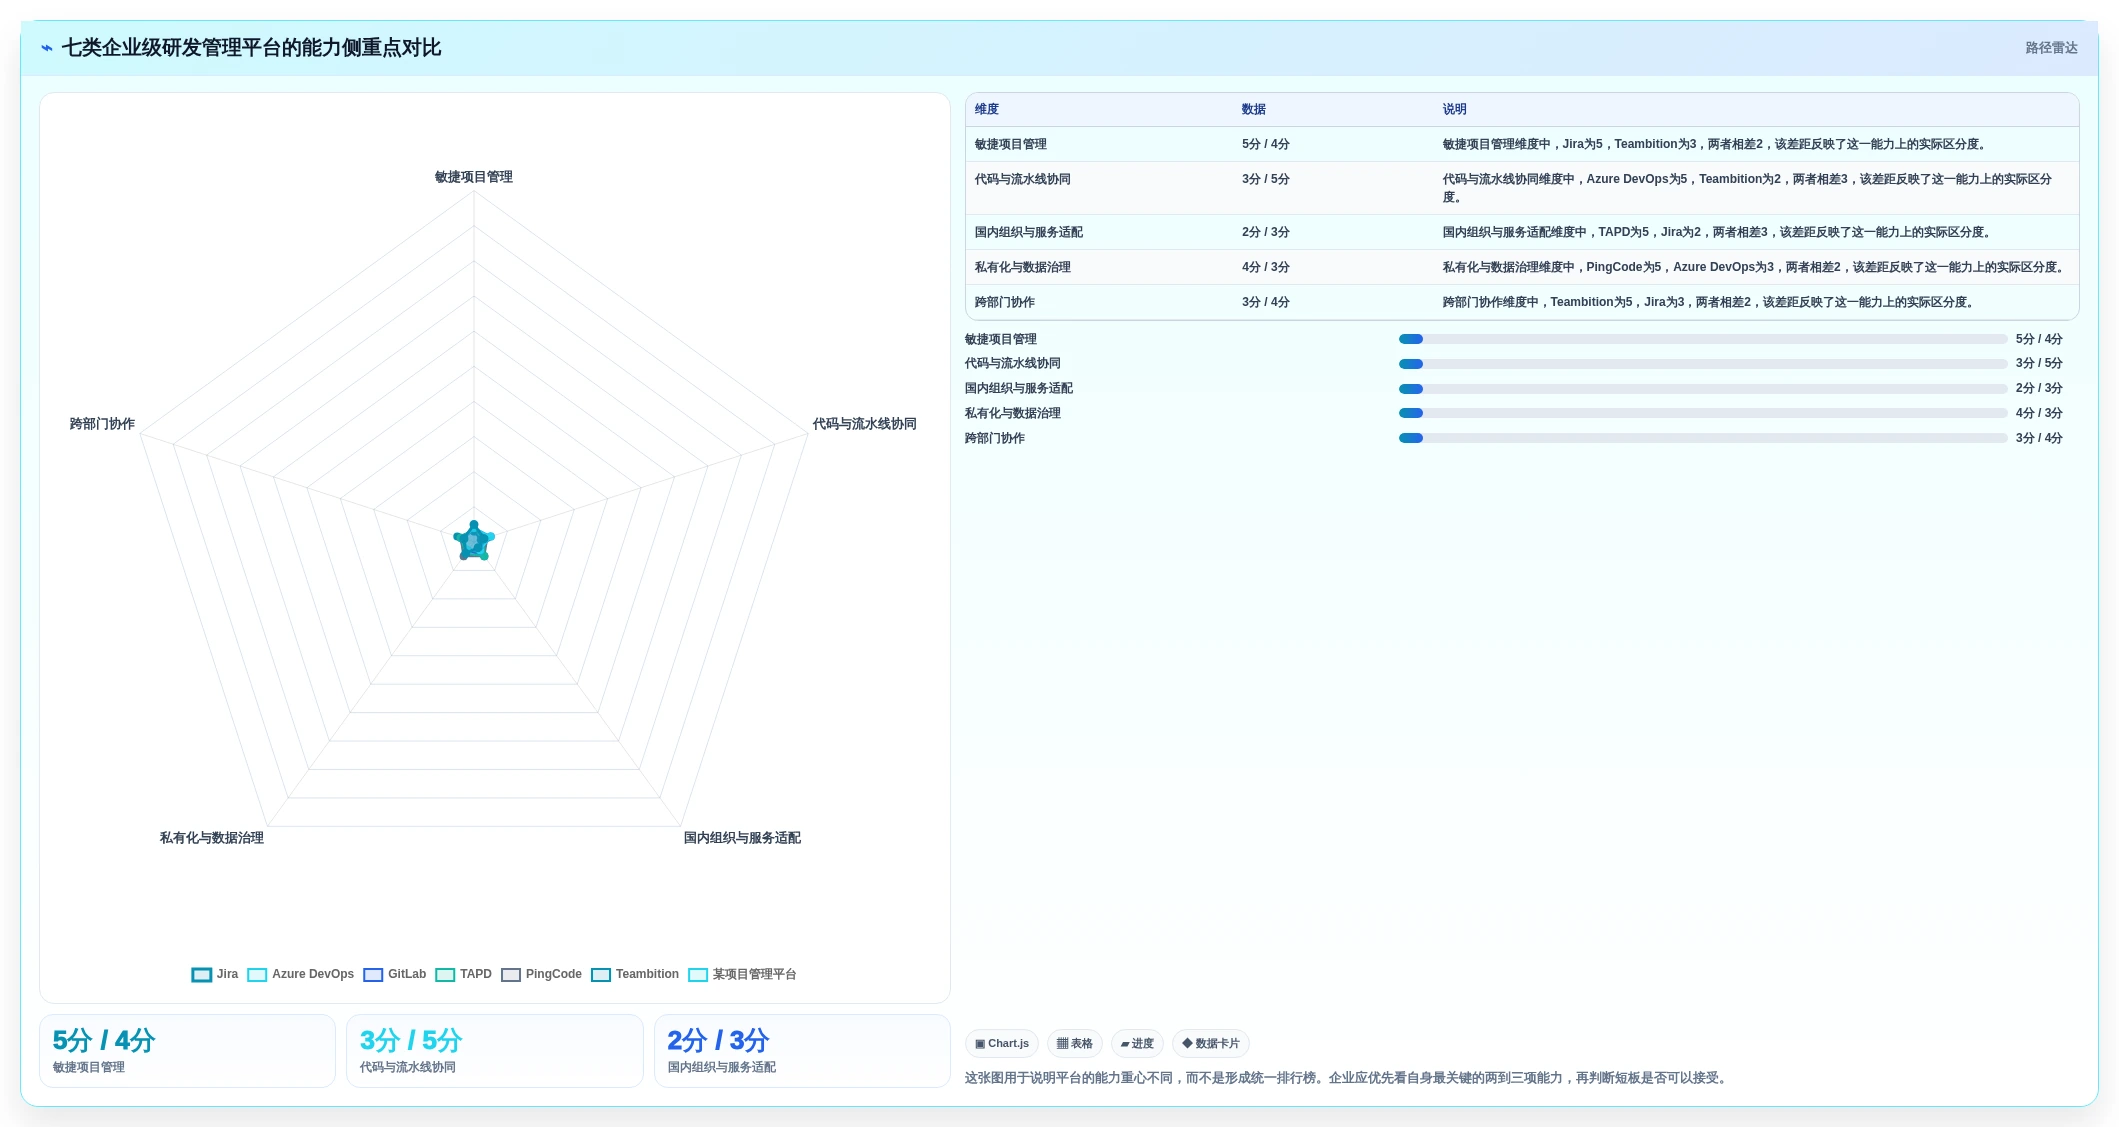Screen dimensions: 2119x1127
Task: Open the 2分 / 3分 国内组织与服务适配 stat card
Action: (802, 1051)
